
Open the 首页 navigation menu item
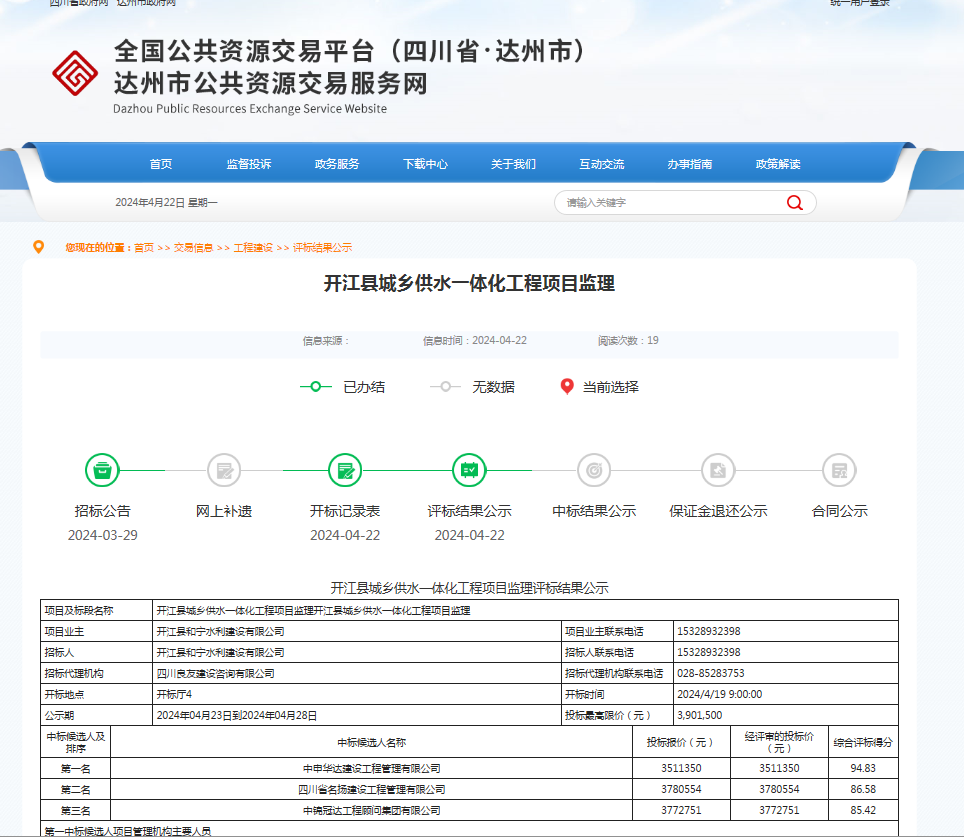coord(161,164)
